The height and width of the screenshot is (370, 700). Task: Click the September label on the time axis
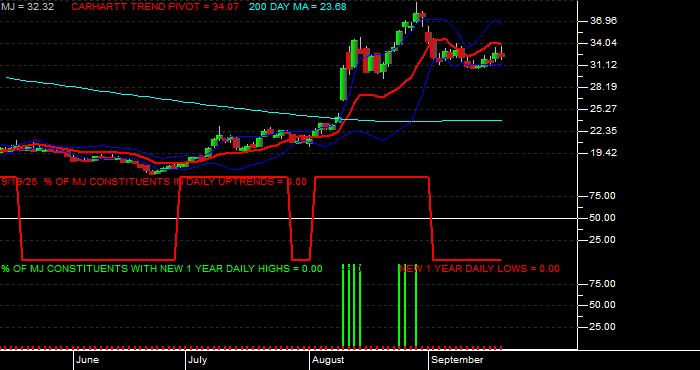point(458,360)
